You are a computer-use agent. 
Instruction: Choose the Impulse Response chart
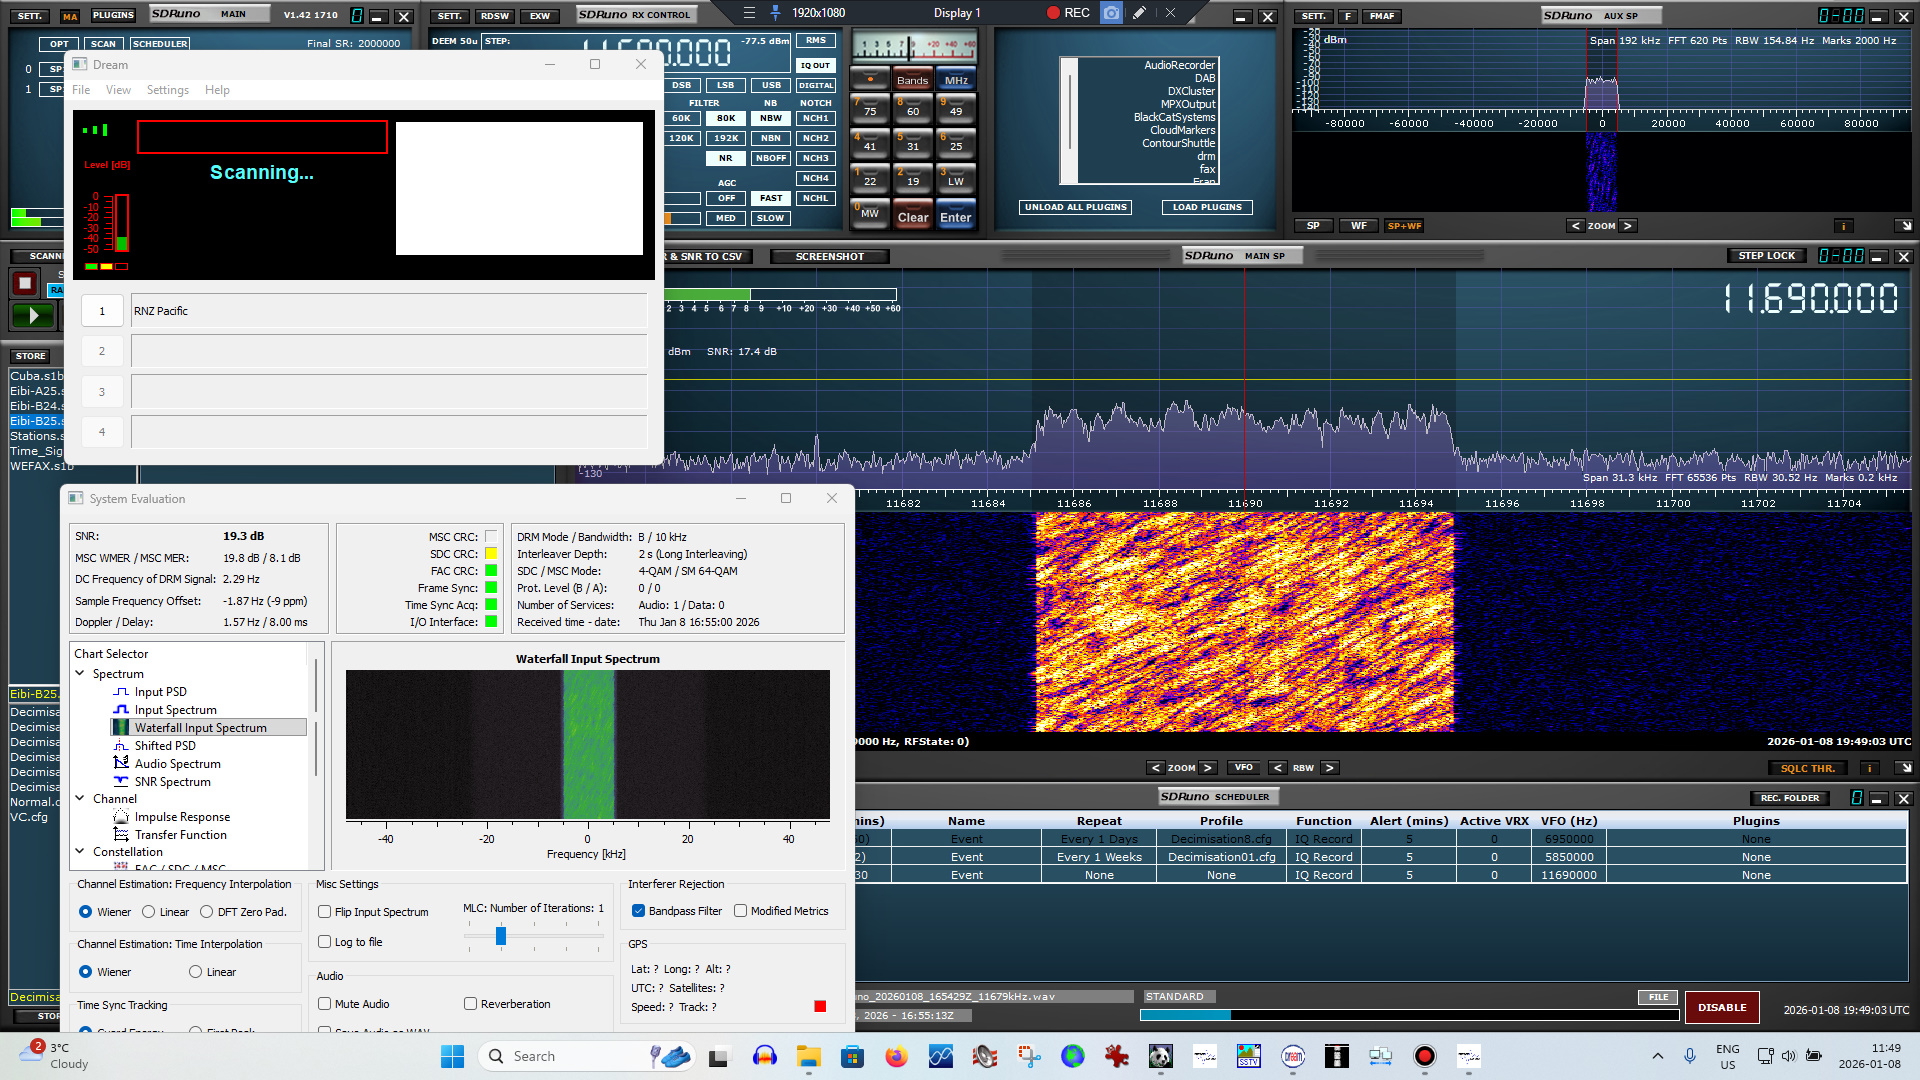pyautogui.click(x=182, y=817)
